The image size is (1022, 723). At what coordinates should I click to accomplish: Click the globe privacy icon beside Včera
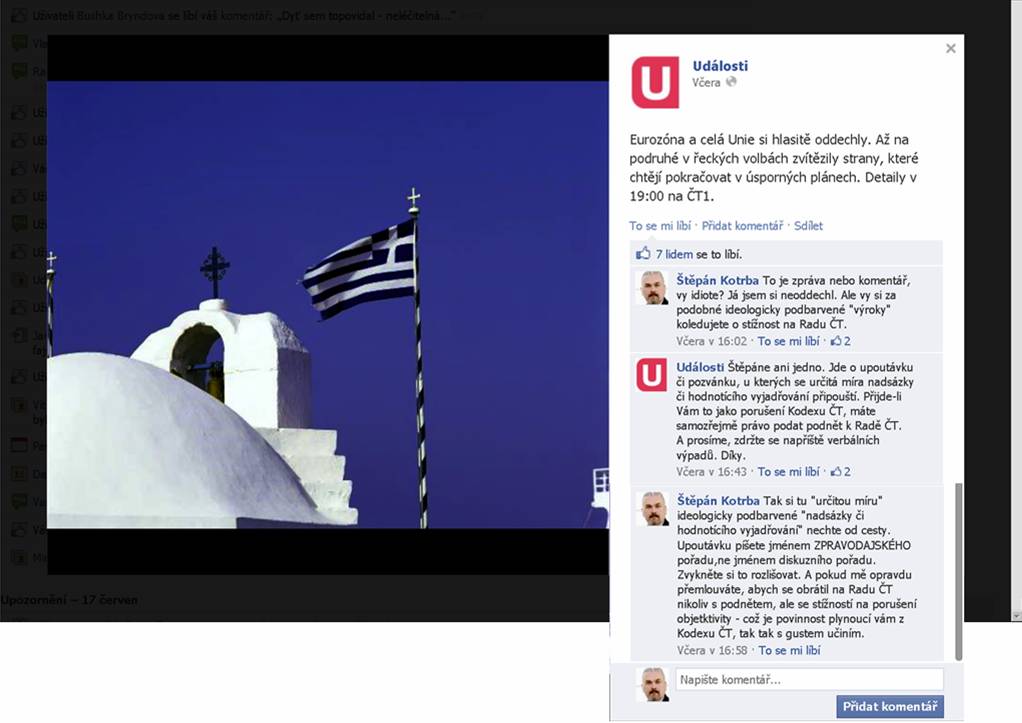click(731, 82)
